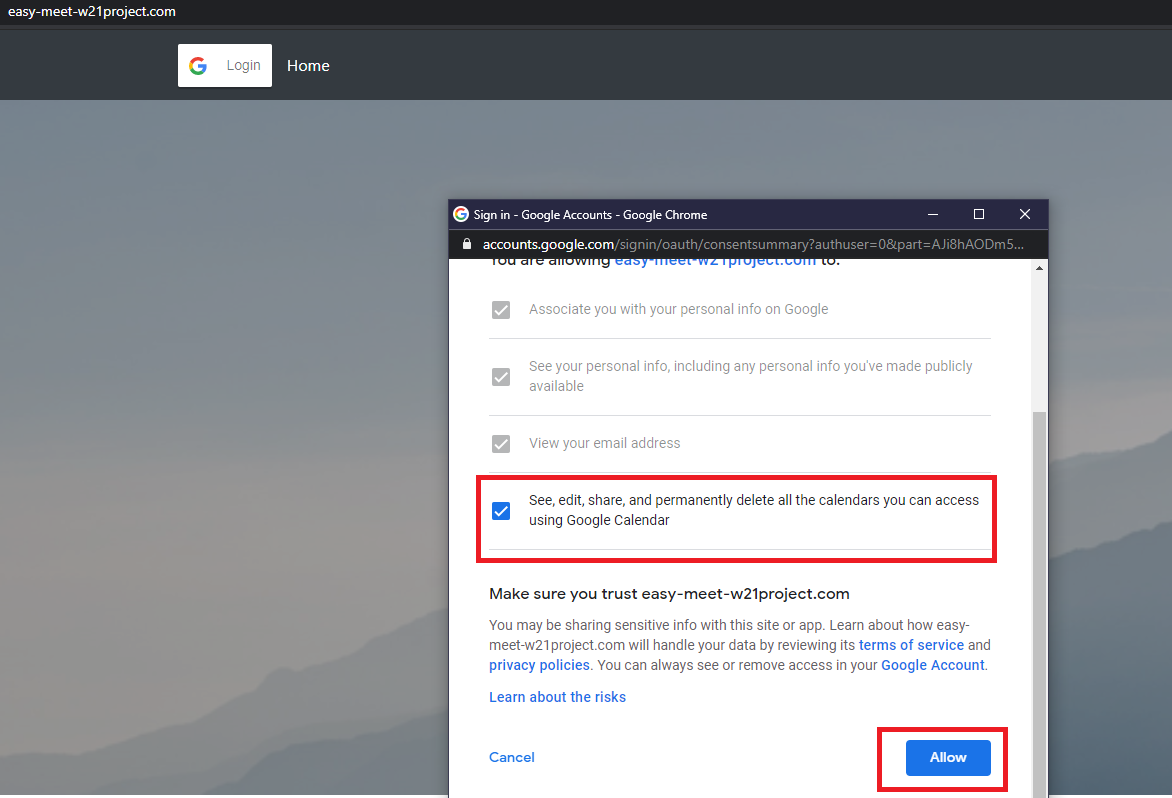The image size is (1172, 798).
Task: Toggle 'Associate you with your personal info' checkbox
Action: pyautogui.click(x=501, y=309)
